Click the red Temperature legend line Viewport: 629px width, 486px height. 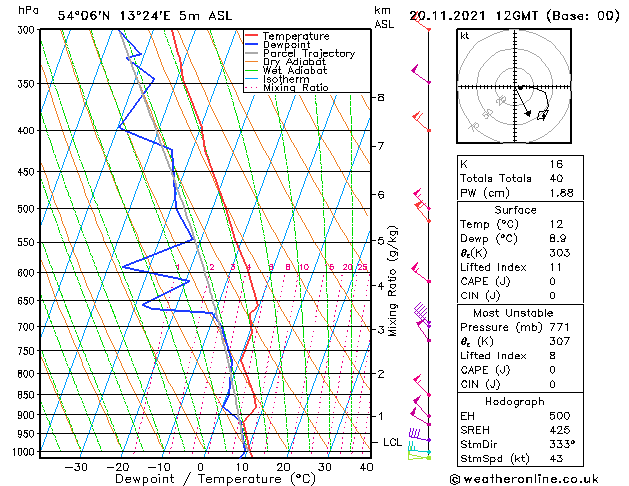pyautogui.click(x=252, y=36)
